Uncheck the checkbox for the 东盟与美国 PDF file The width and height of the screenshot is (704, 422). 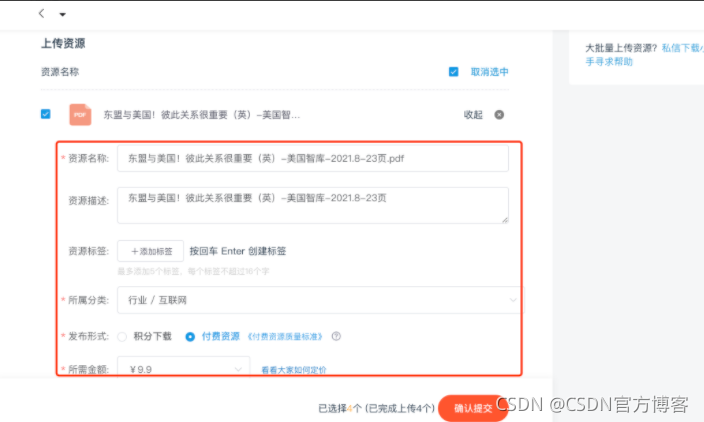pyautogui.click(x=46, y=114)
